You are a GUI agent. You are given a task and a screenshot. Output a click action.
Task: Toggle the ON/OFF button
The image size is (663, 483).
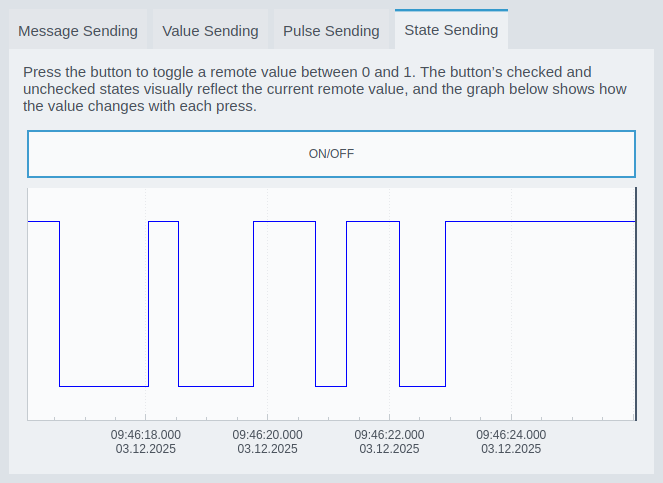point(331,154)
